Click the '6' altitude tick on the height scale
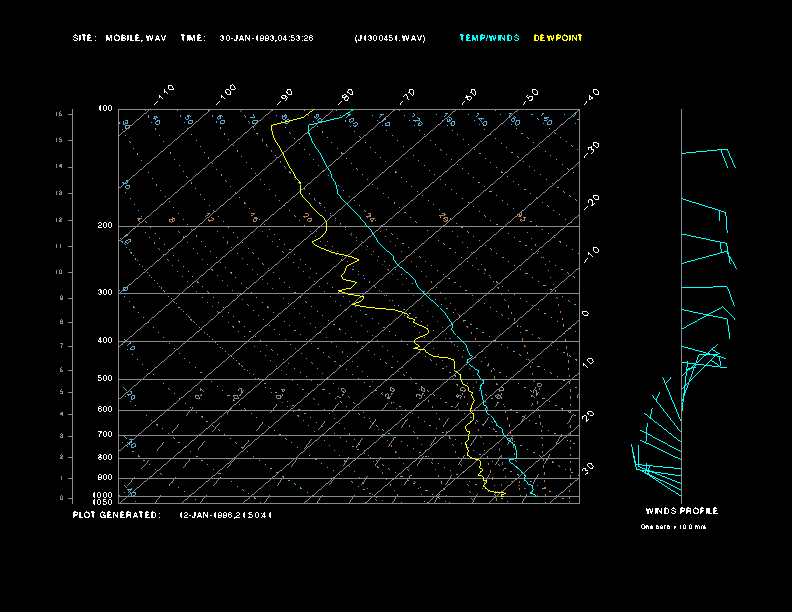This screenshot has height=612, width=792. coord(62,370)
